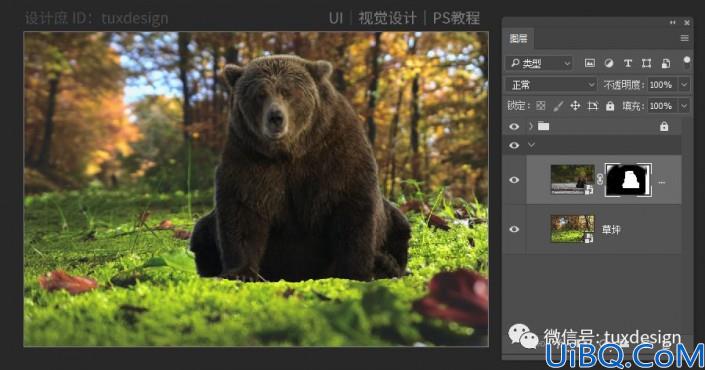Viewport: 705px width, 370px height.
Task: Collapse the expanded group chevron
Action: [531, 145]
